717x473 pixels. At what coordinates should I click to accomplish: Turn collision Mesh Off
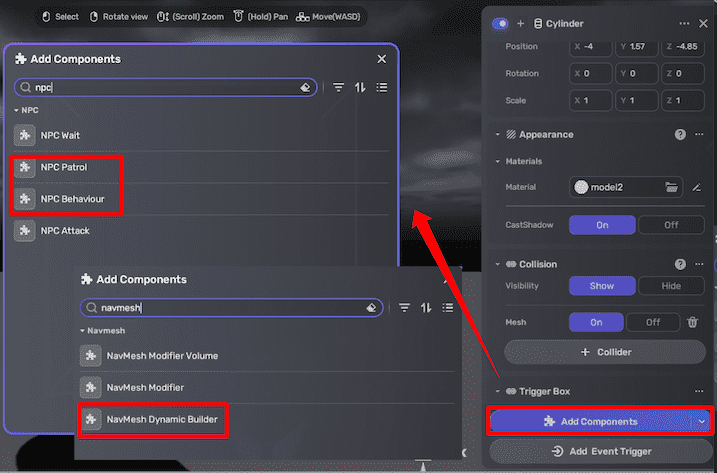point(653,322)
